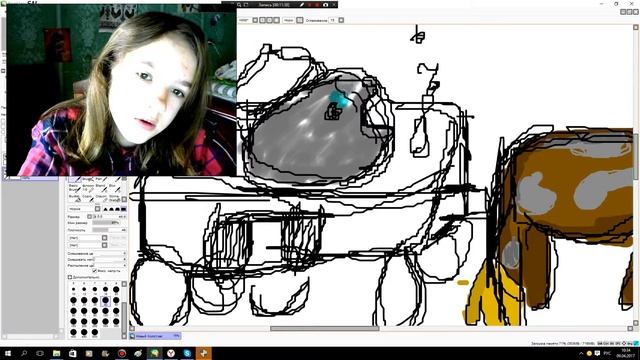The width and height of the screenshot is (640, 360).
Task: Toggle the checkbox below the color blending sliders
Action: point(95,271)
